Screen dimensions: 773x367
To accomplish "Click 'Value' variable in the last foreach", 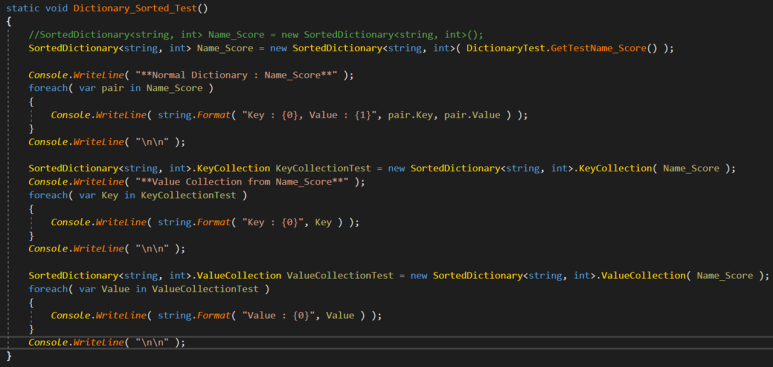I will [x=115, y=289].
